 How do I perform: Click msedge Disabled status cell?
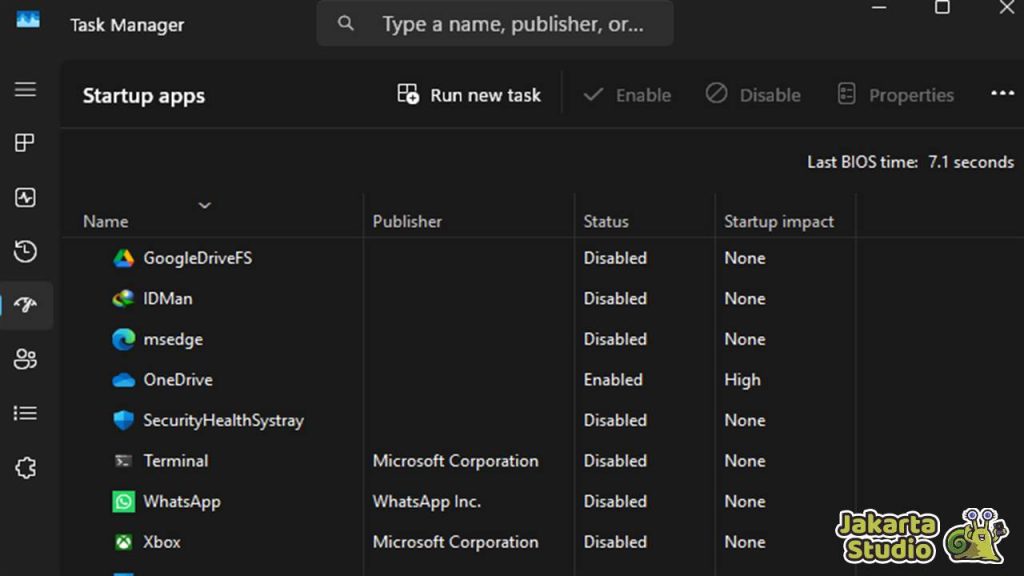click(x=615, y=340)
